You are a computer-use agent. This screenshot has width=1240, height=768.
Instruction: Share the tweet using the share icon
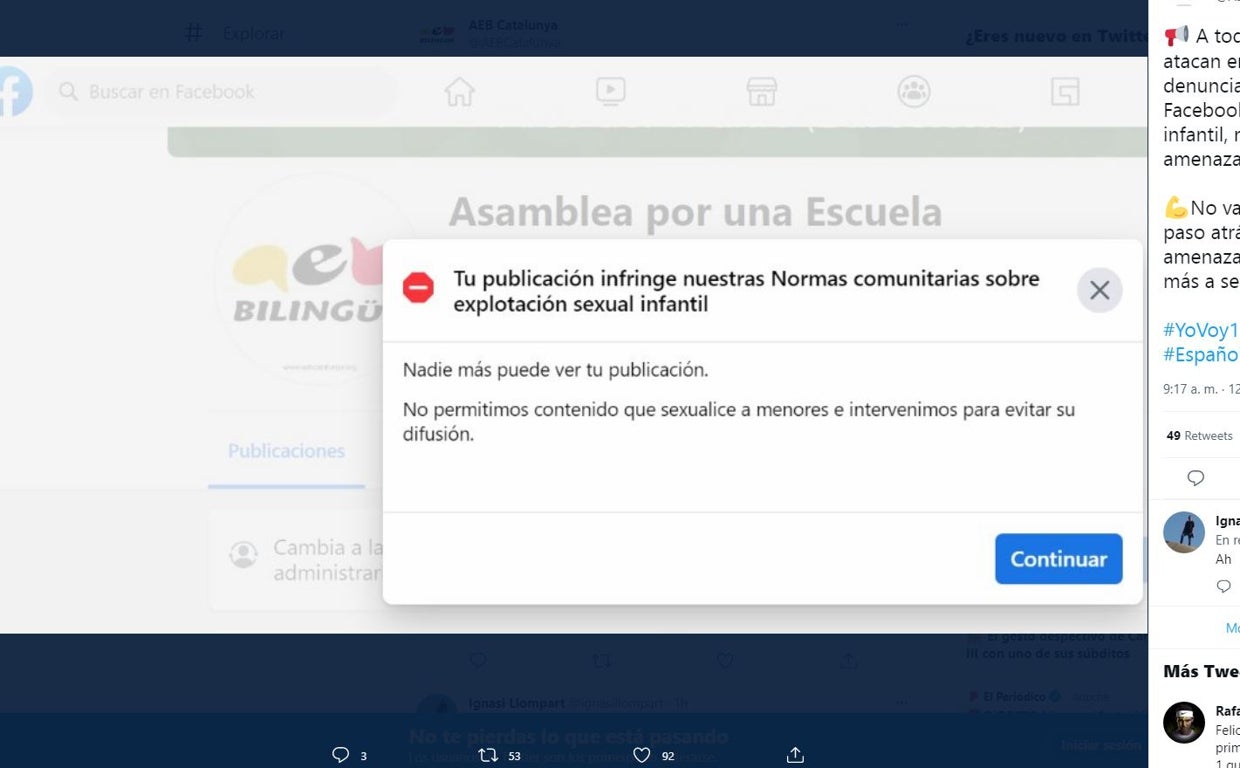pyautogui.click(x=795, y=755)
